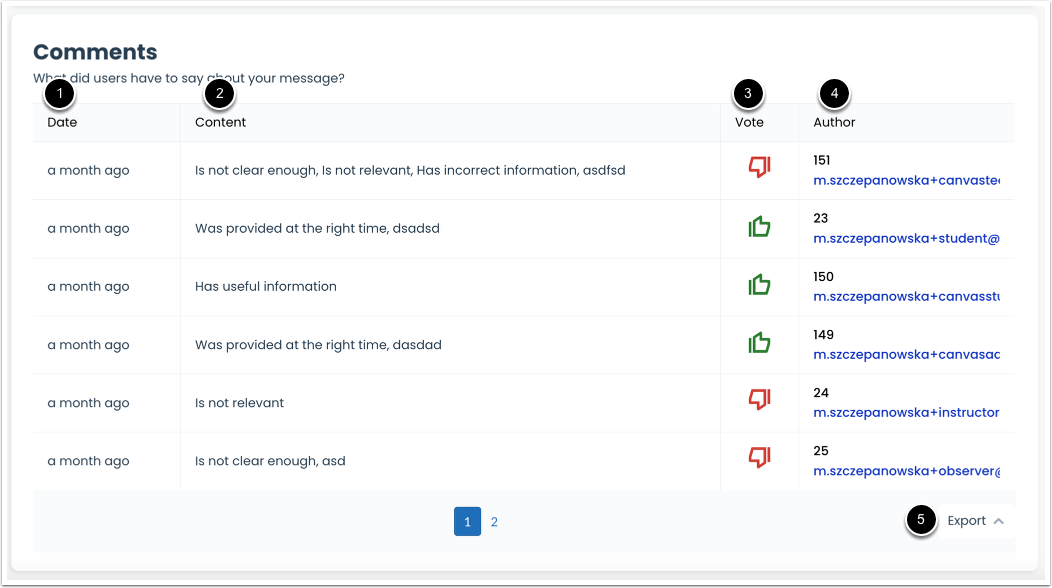Click the Author column header

tap(834, 122)
